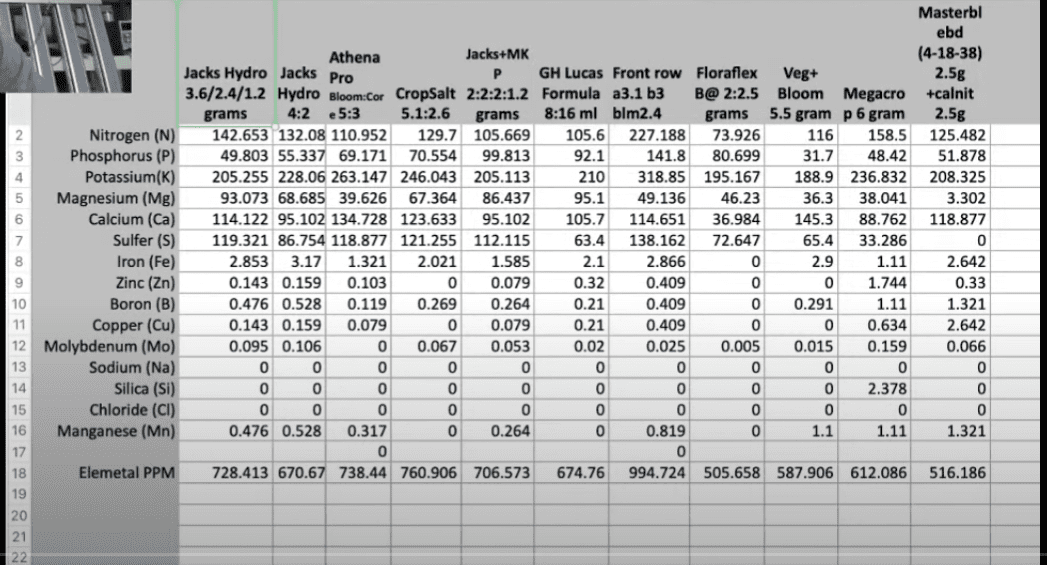Click the Boron (B) row label
Screen dimensions: 1047x565
click(x=142, y=305)
